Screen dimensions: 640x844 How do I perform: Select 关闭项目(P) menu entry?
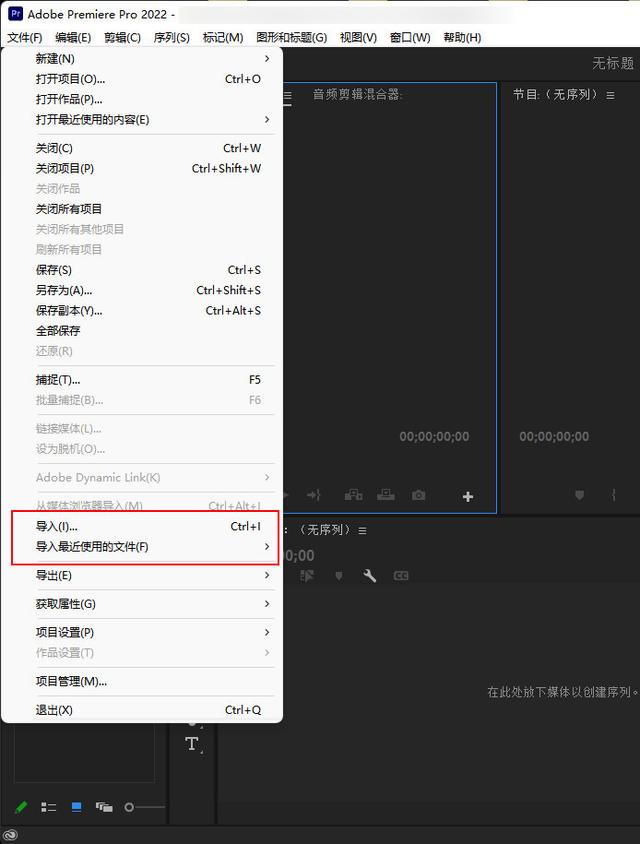(x=142, y=168)
